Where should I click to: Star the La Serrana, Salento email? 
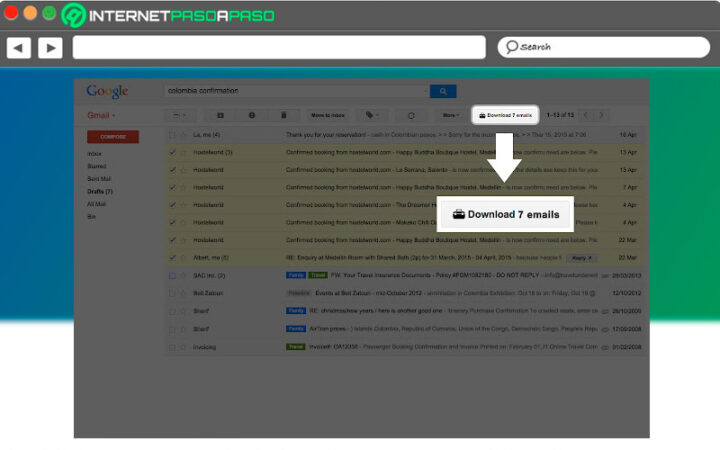point(183,170)
